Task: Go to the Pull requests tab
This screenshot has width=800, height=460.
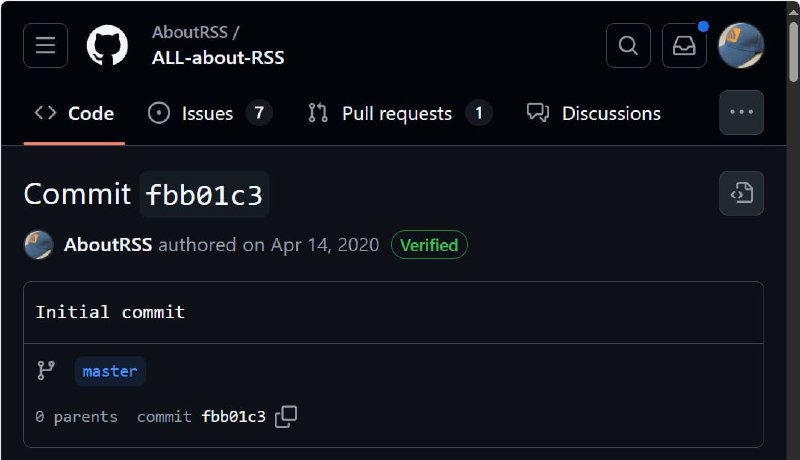Action: coord(396,114)
